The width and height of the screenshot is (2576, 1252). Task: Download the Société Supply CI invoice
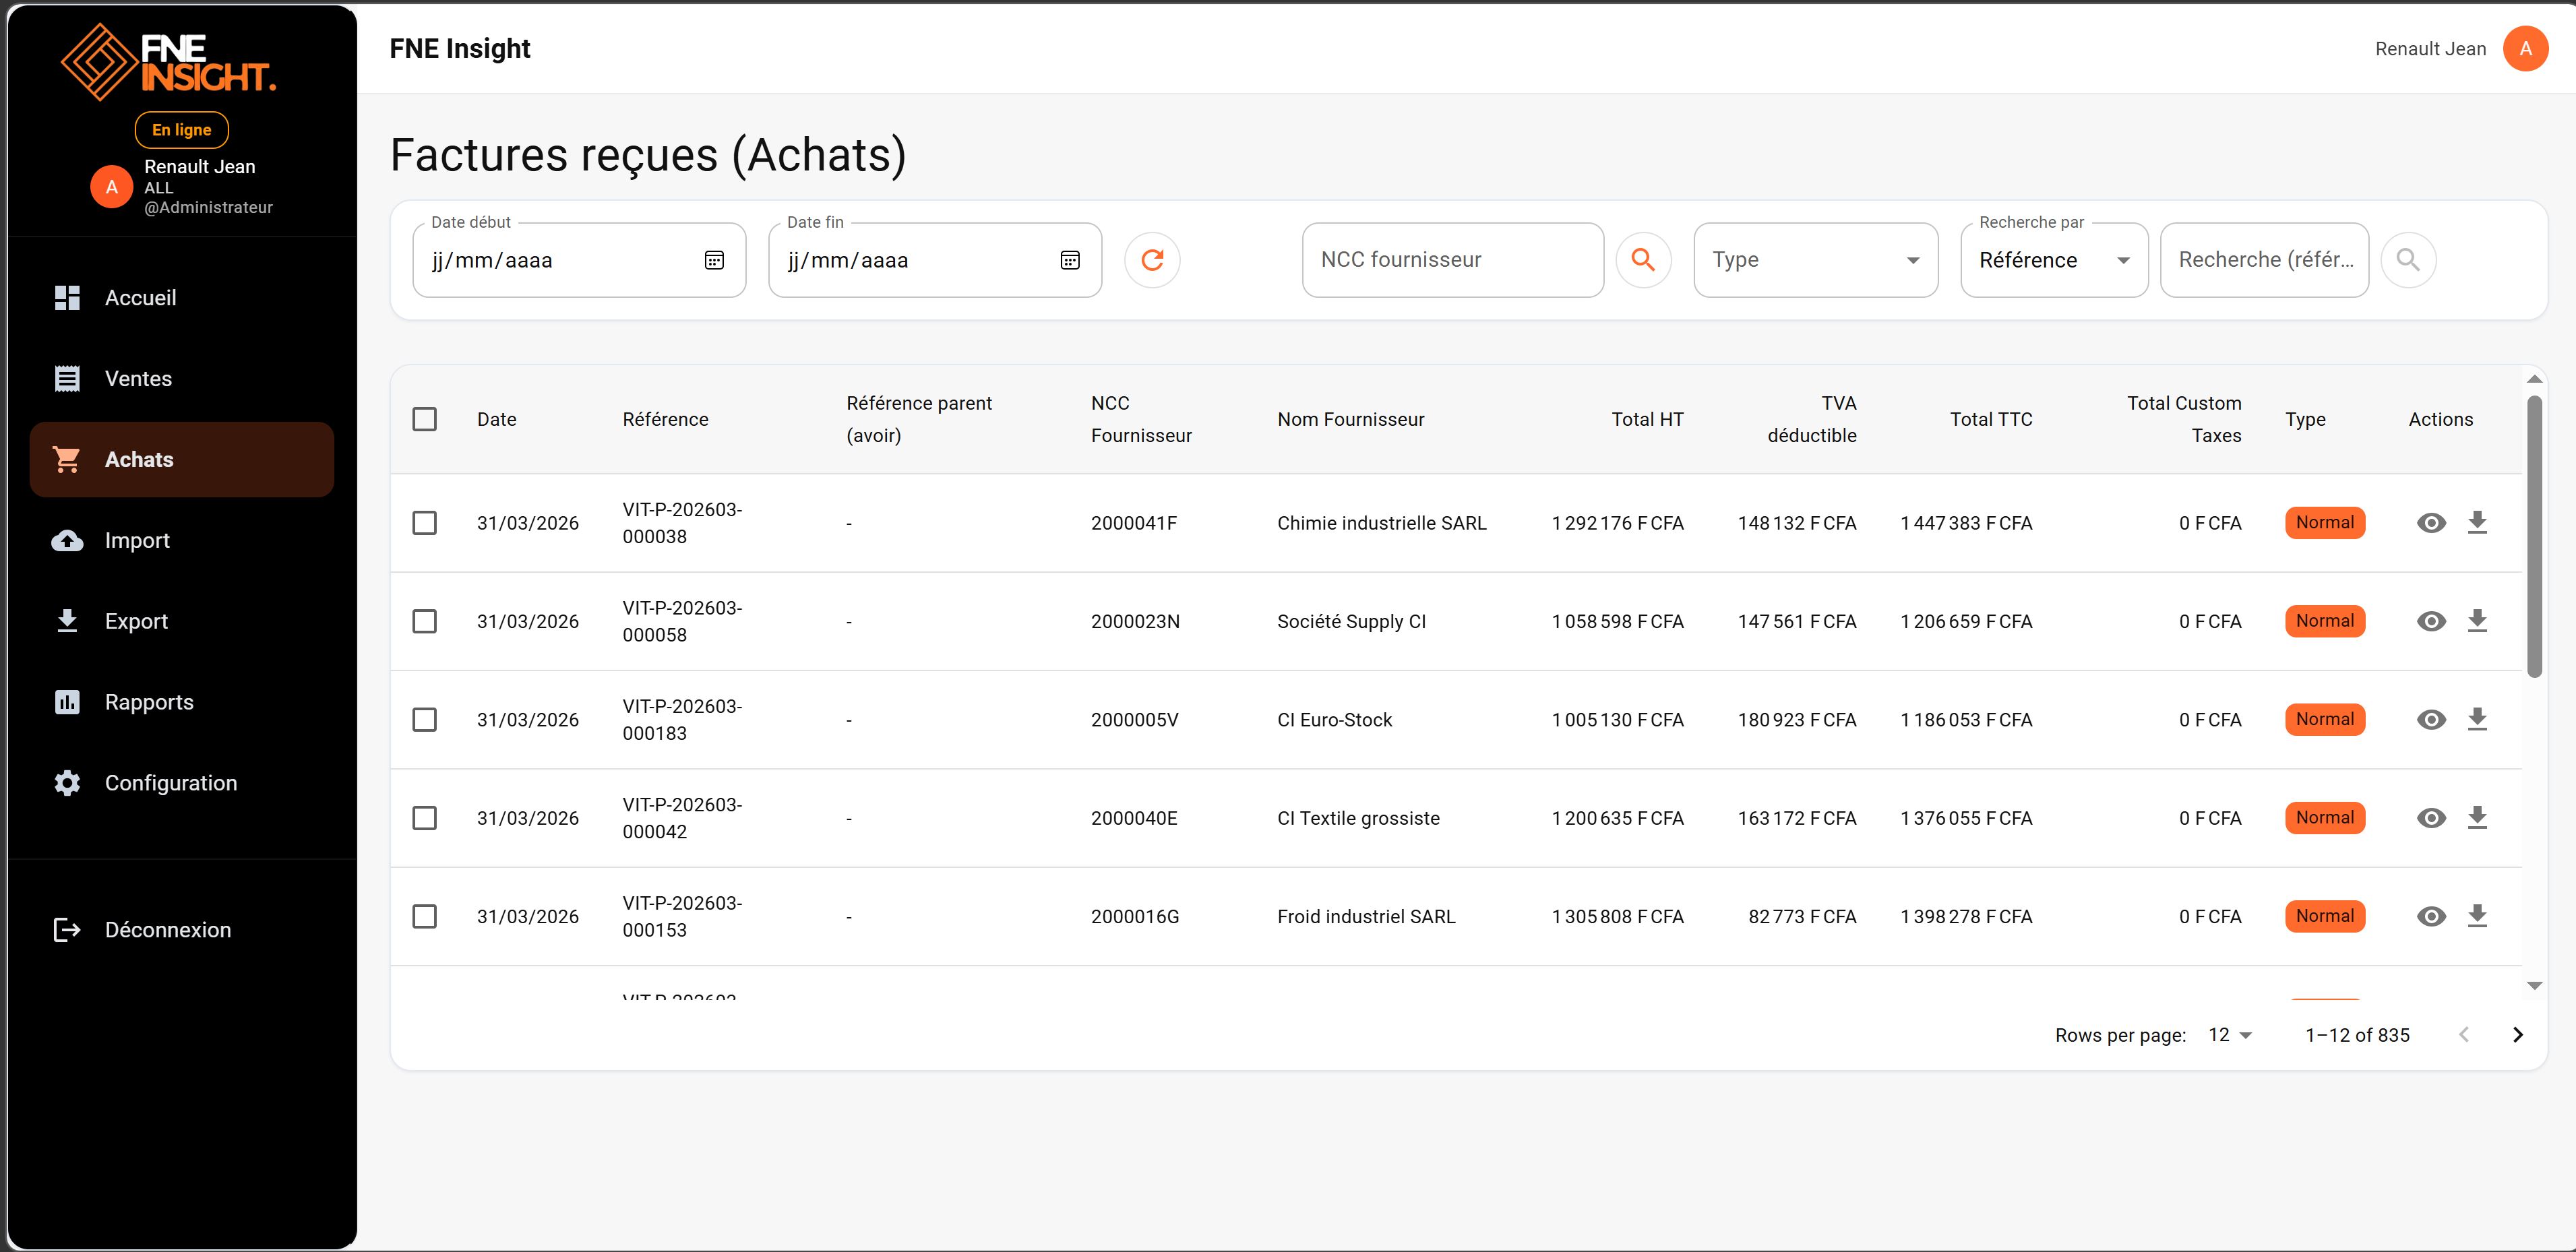coord(2477,621)
